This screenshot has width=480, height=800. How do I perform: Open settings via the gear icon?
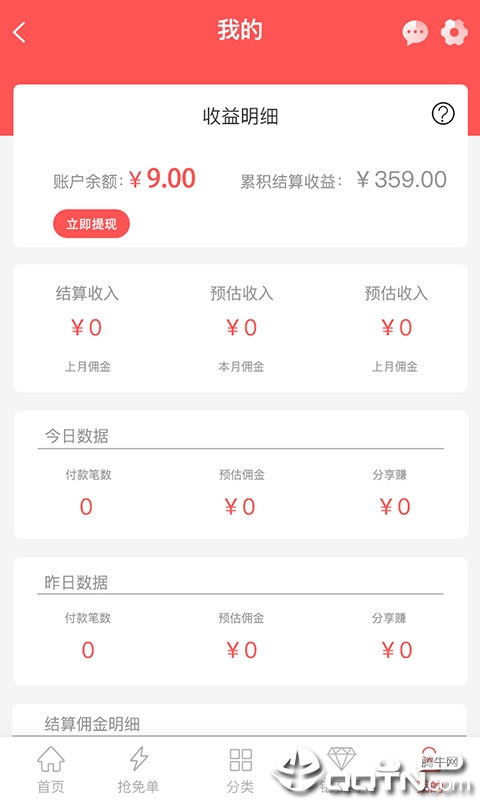[x=454, y=32]
